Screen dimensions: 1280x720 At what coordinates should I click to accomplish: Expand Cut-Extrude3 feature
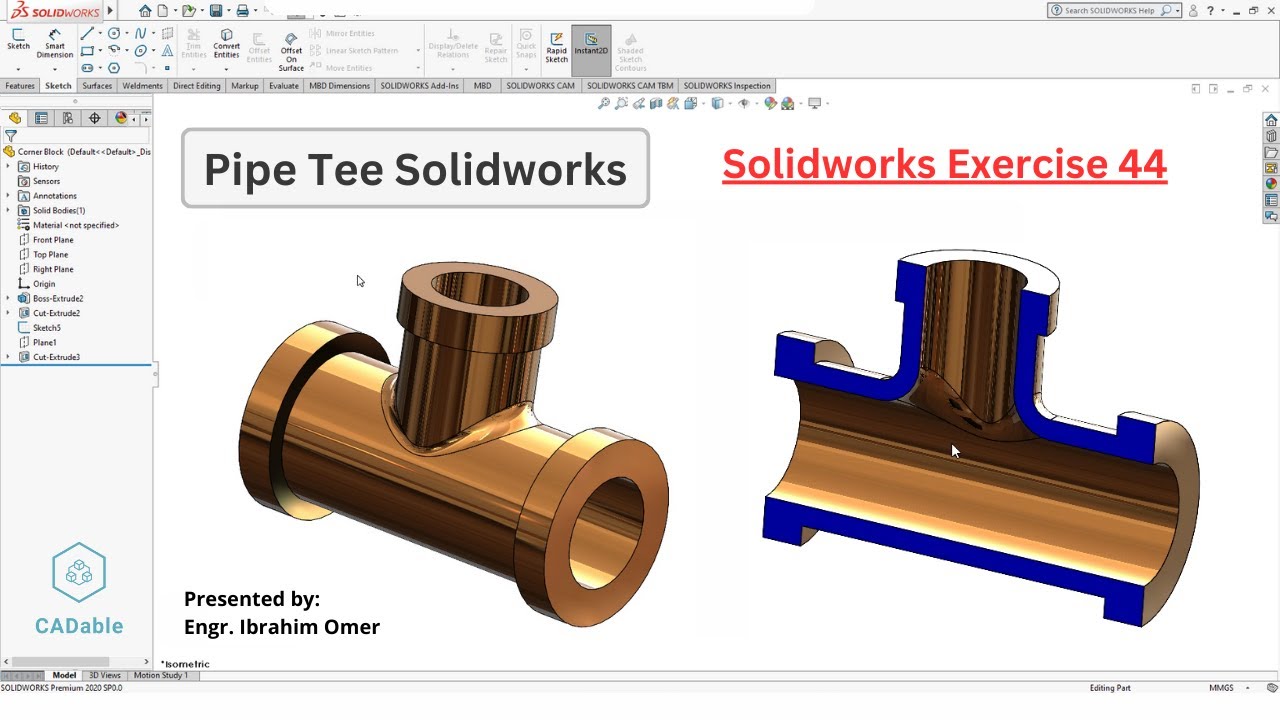(x=8, y=357)
